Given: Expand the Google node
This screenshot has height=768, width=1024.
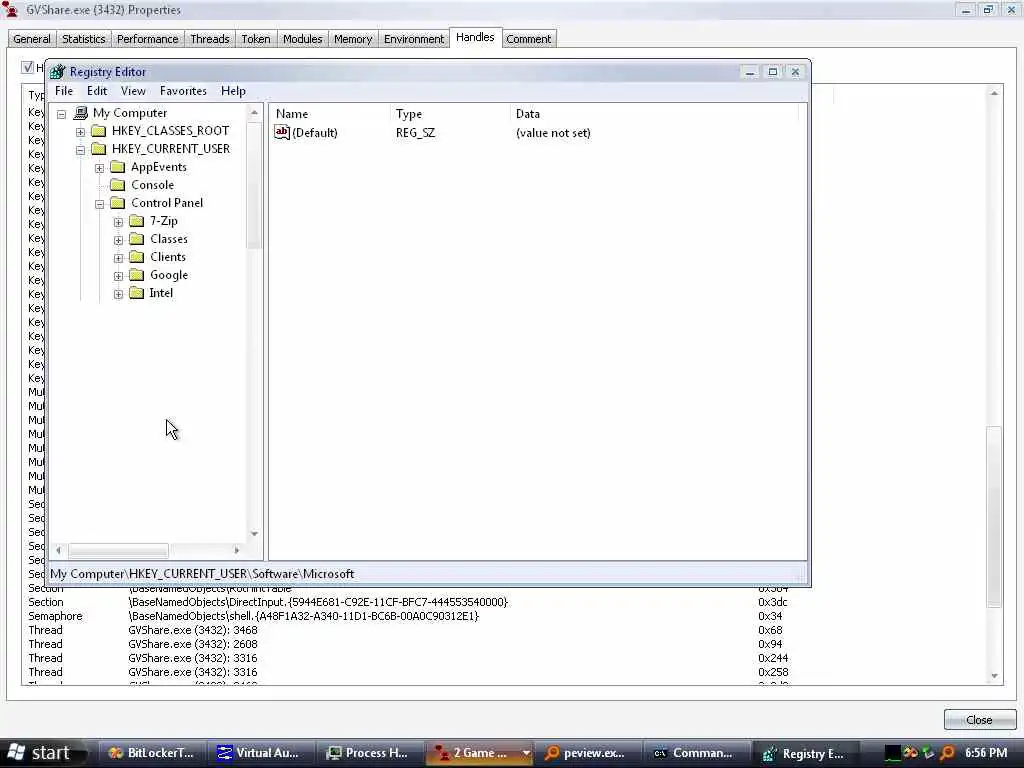Looking at the screenshot, I should [x=118, y=276].
